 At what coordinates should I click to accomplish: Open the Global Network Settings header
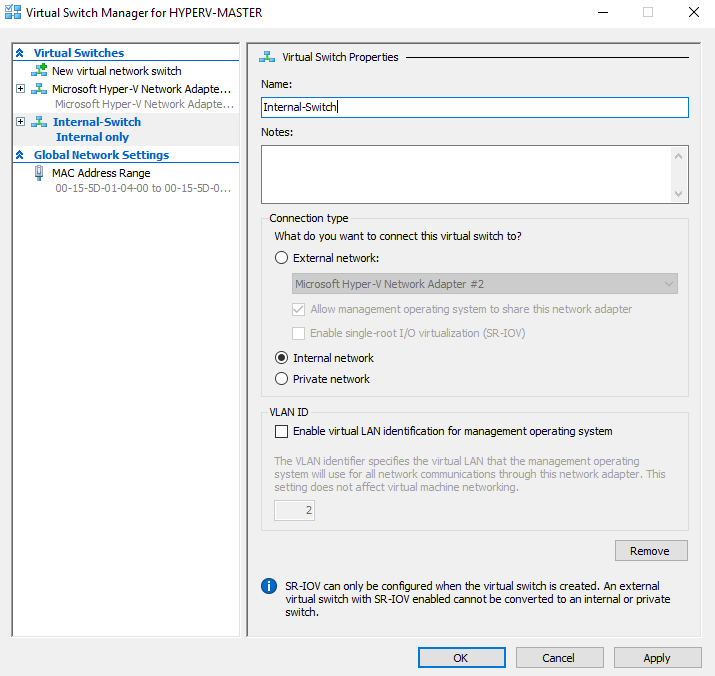pyautogui.click(x=101, y=155)
